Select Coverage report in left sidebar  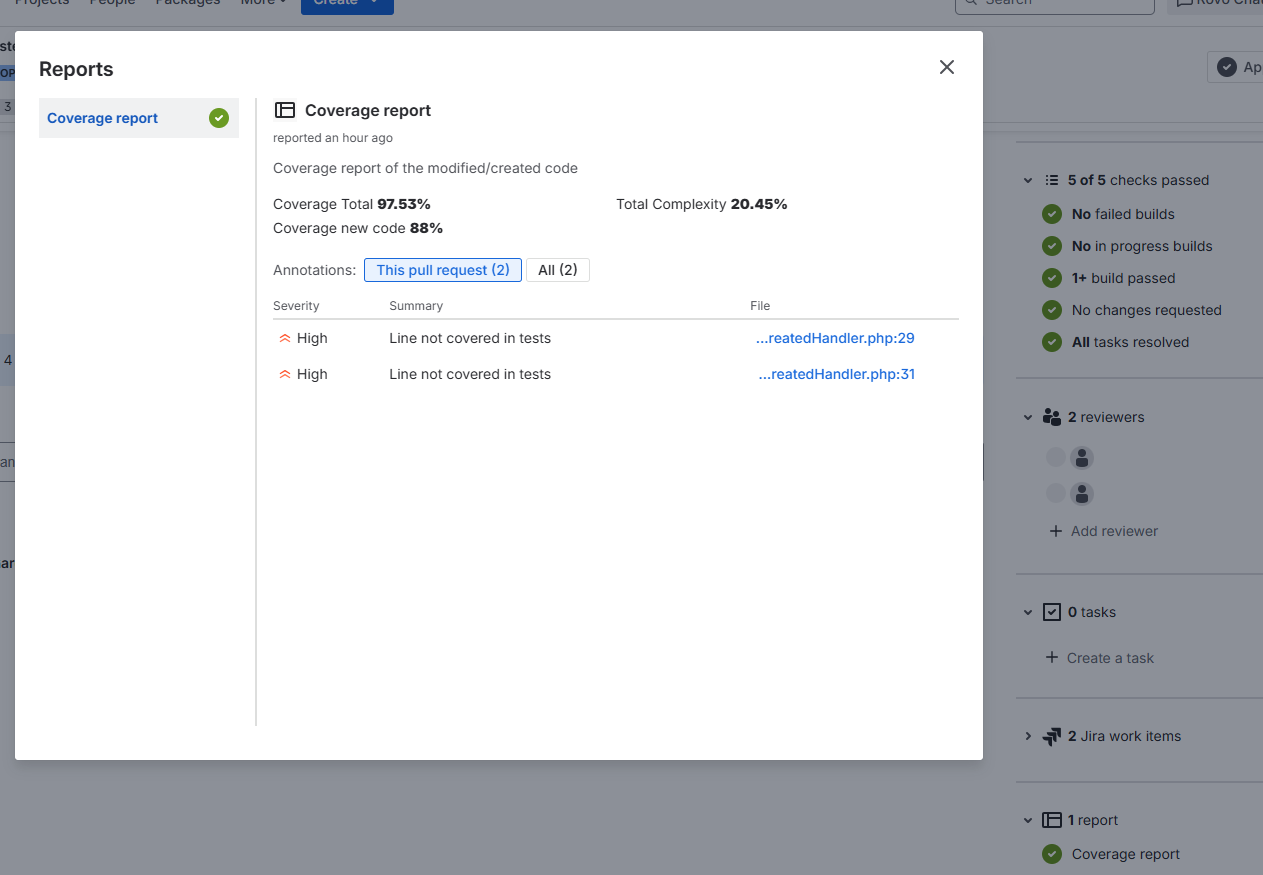[x=103, y=118]
